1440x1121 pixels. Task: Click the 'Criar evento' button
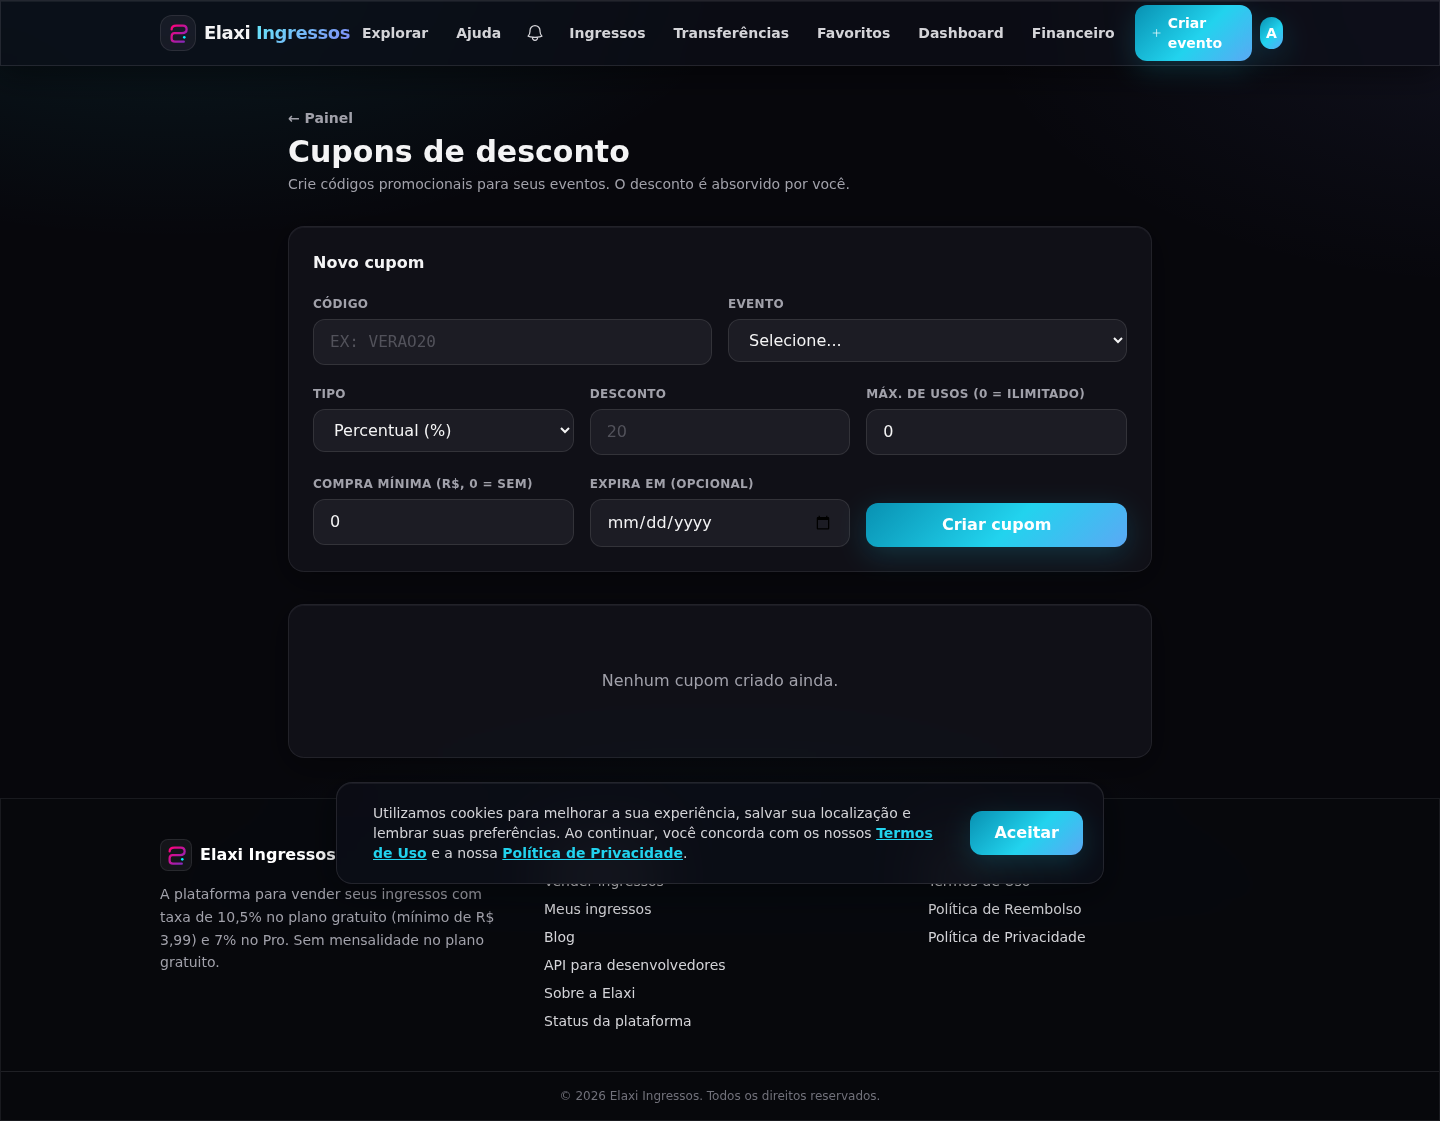pyautogui.click(x=1193, y=33)
